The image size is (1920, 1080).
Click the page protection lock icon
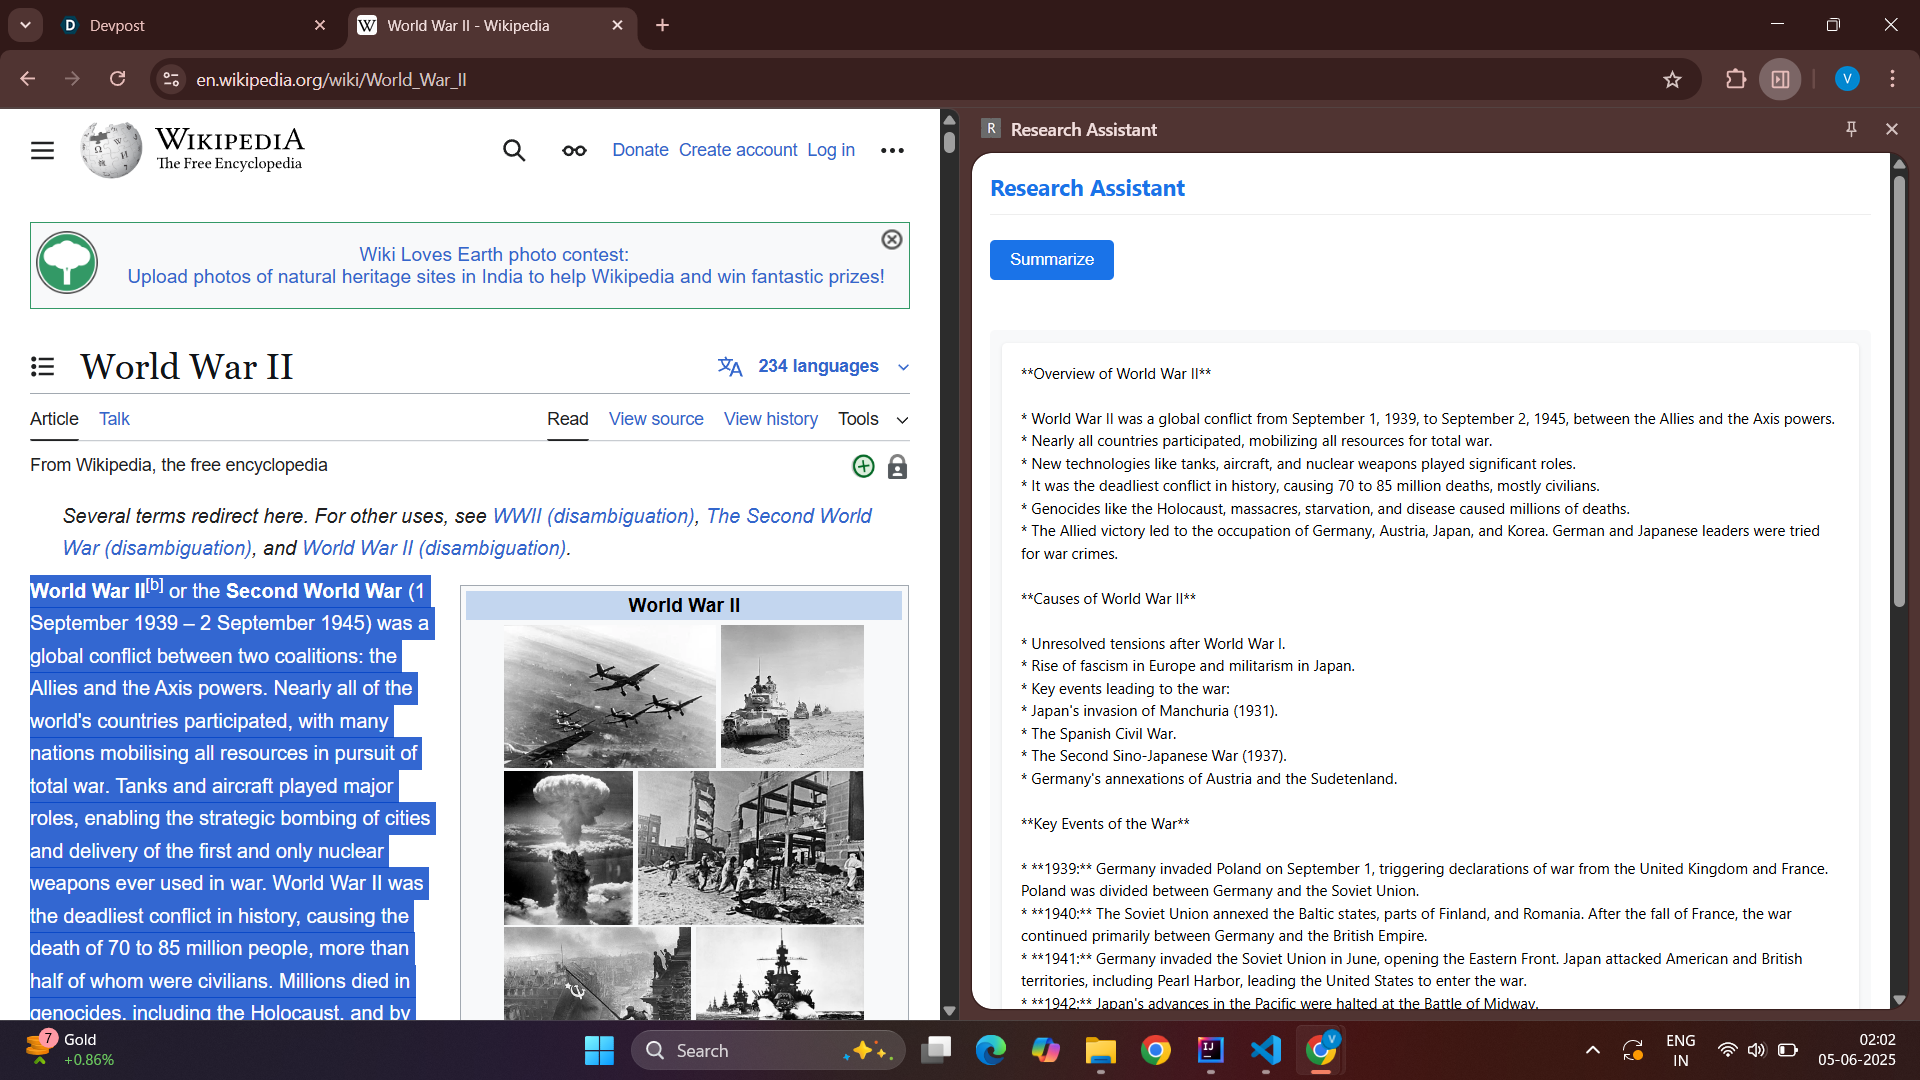coord(897,467)
